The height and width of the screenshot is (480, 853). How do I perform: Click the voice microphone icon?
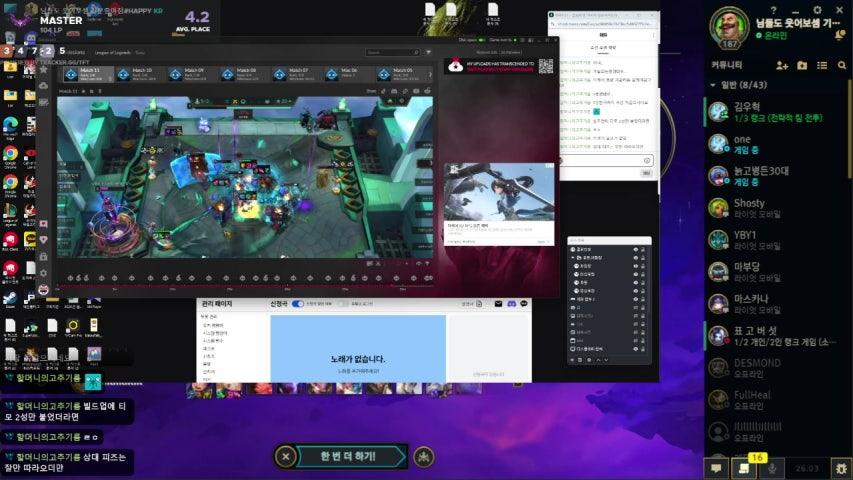[771, 469]
